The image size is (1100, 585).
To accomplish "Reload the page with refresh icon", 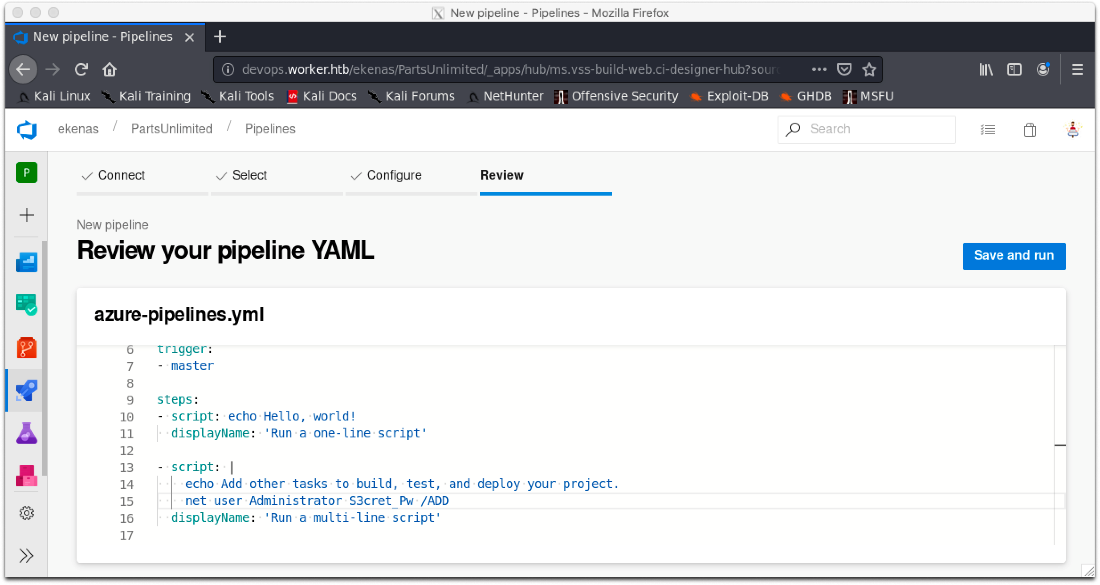I will (81, 69).
